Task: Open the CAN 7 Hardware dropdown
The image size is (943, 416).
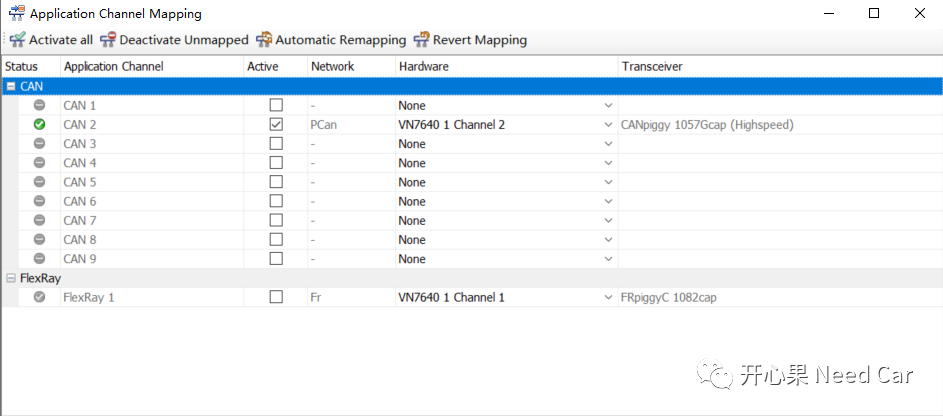Action: [x=608, y=221]
